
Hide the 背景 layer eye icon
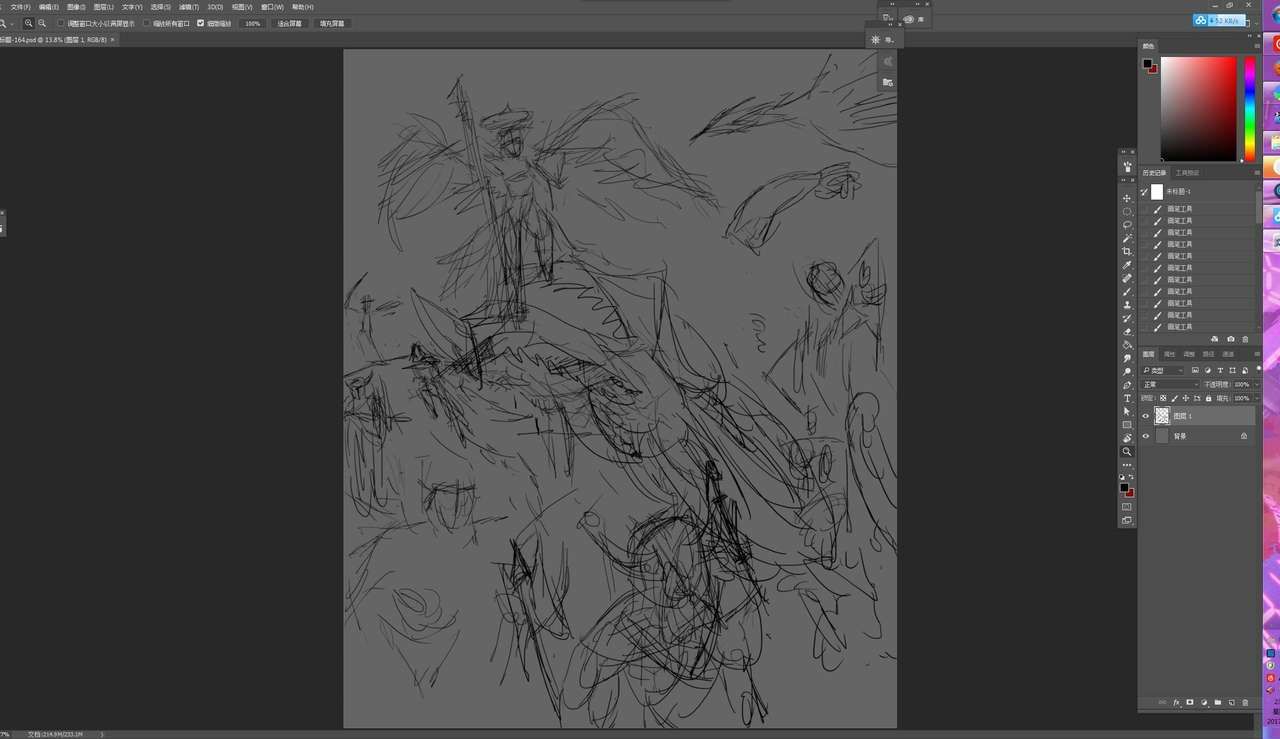click(1146, 436)
